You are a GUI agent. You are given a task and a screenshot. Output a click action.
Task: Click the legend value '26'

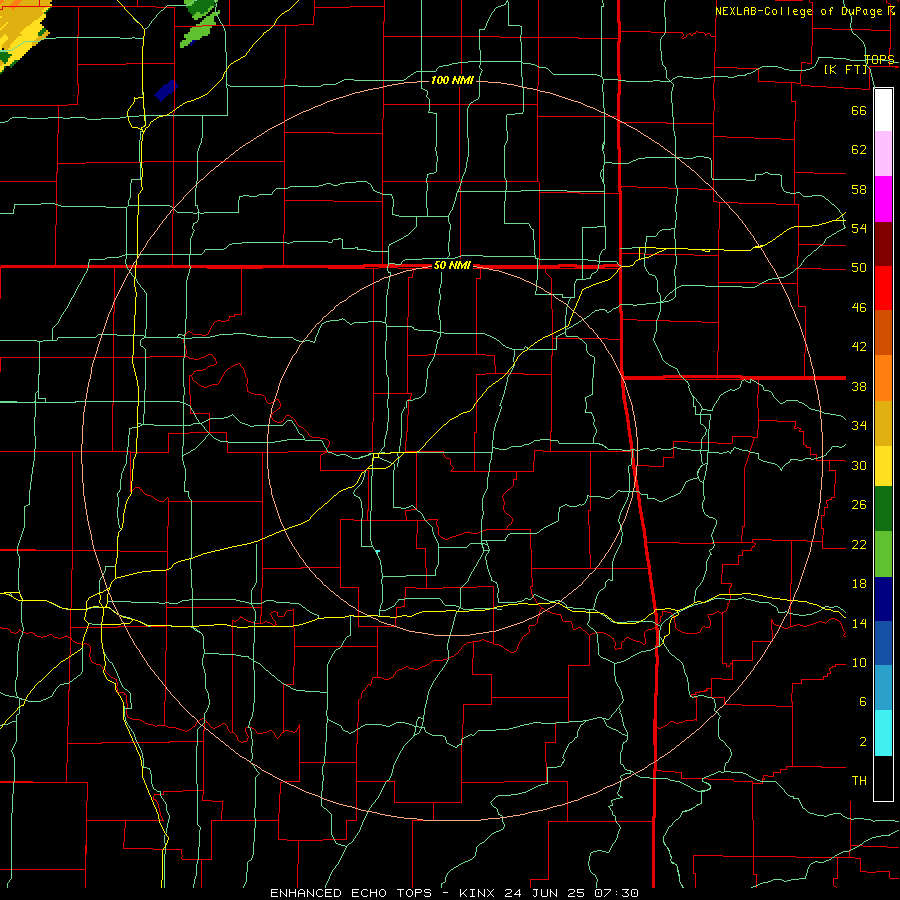(x=859, y=505)
